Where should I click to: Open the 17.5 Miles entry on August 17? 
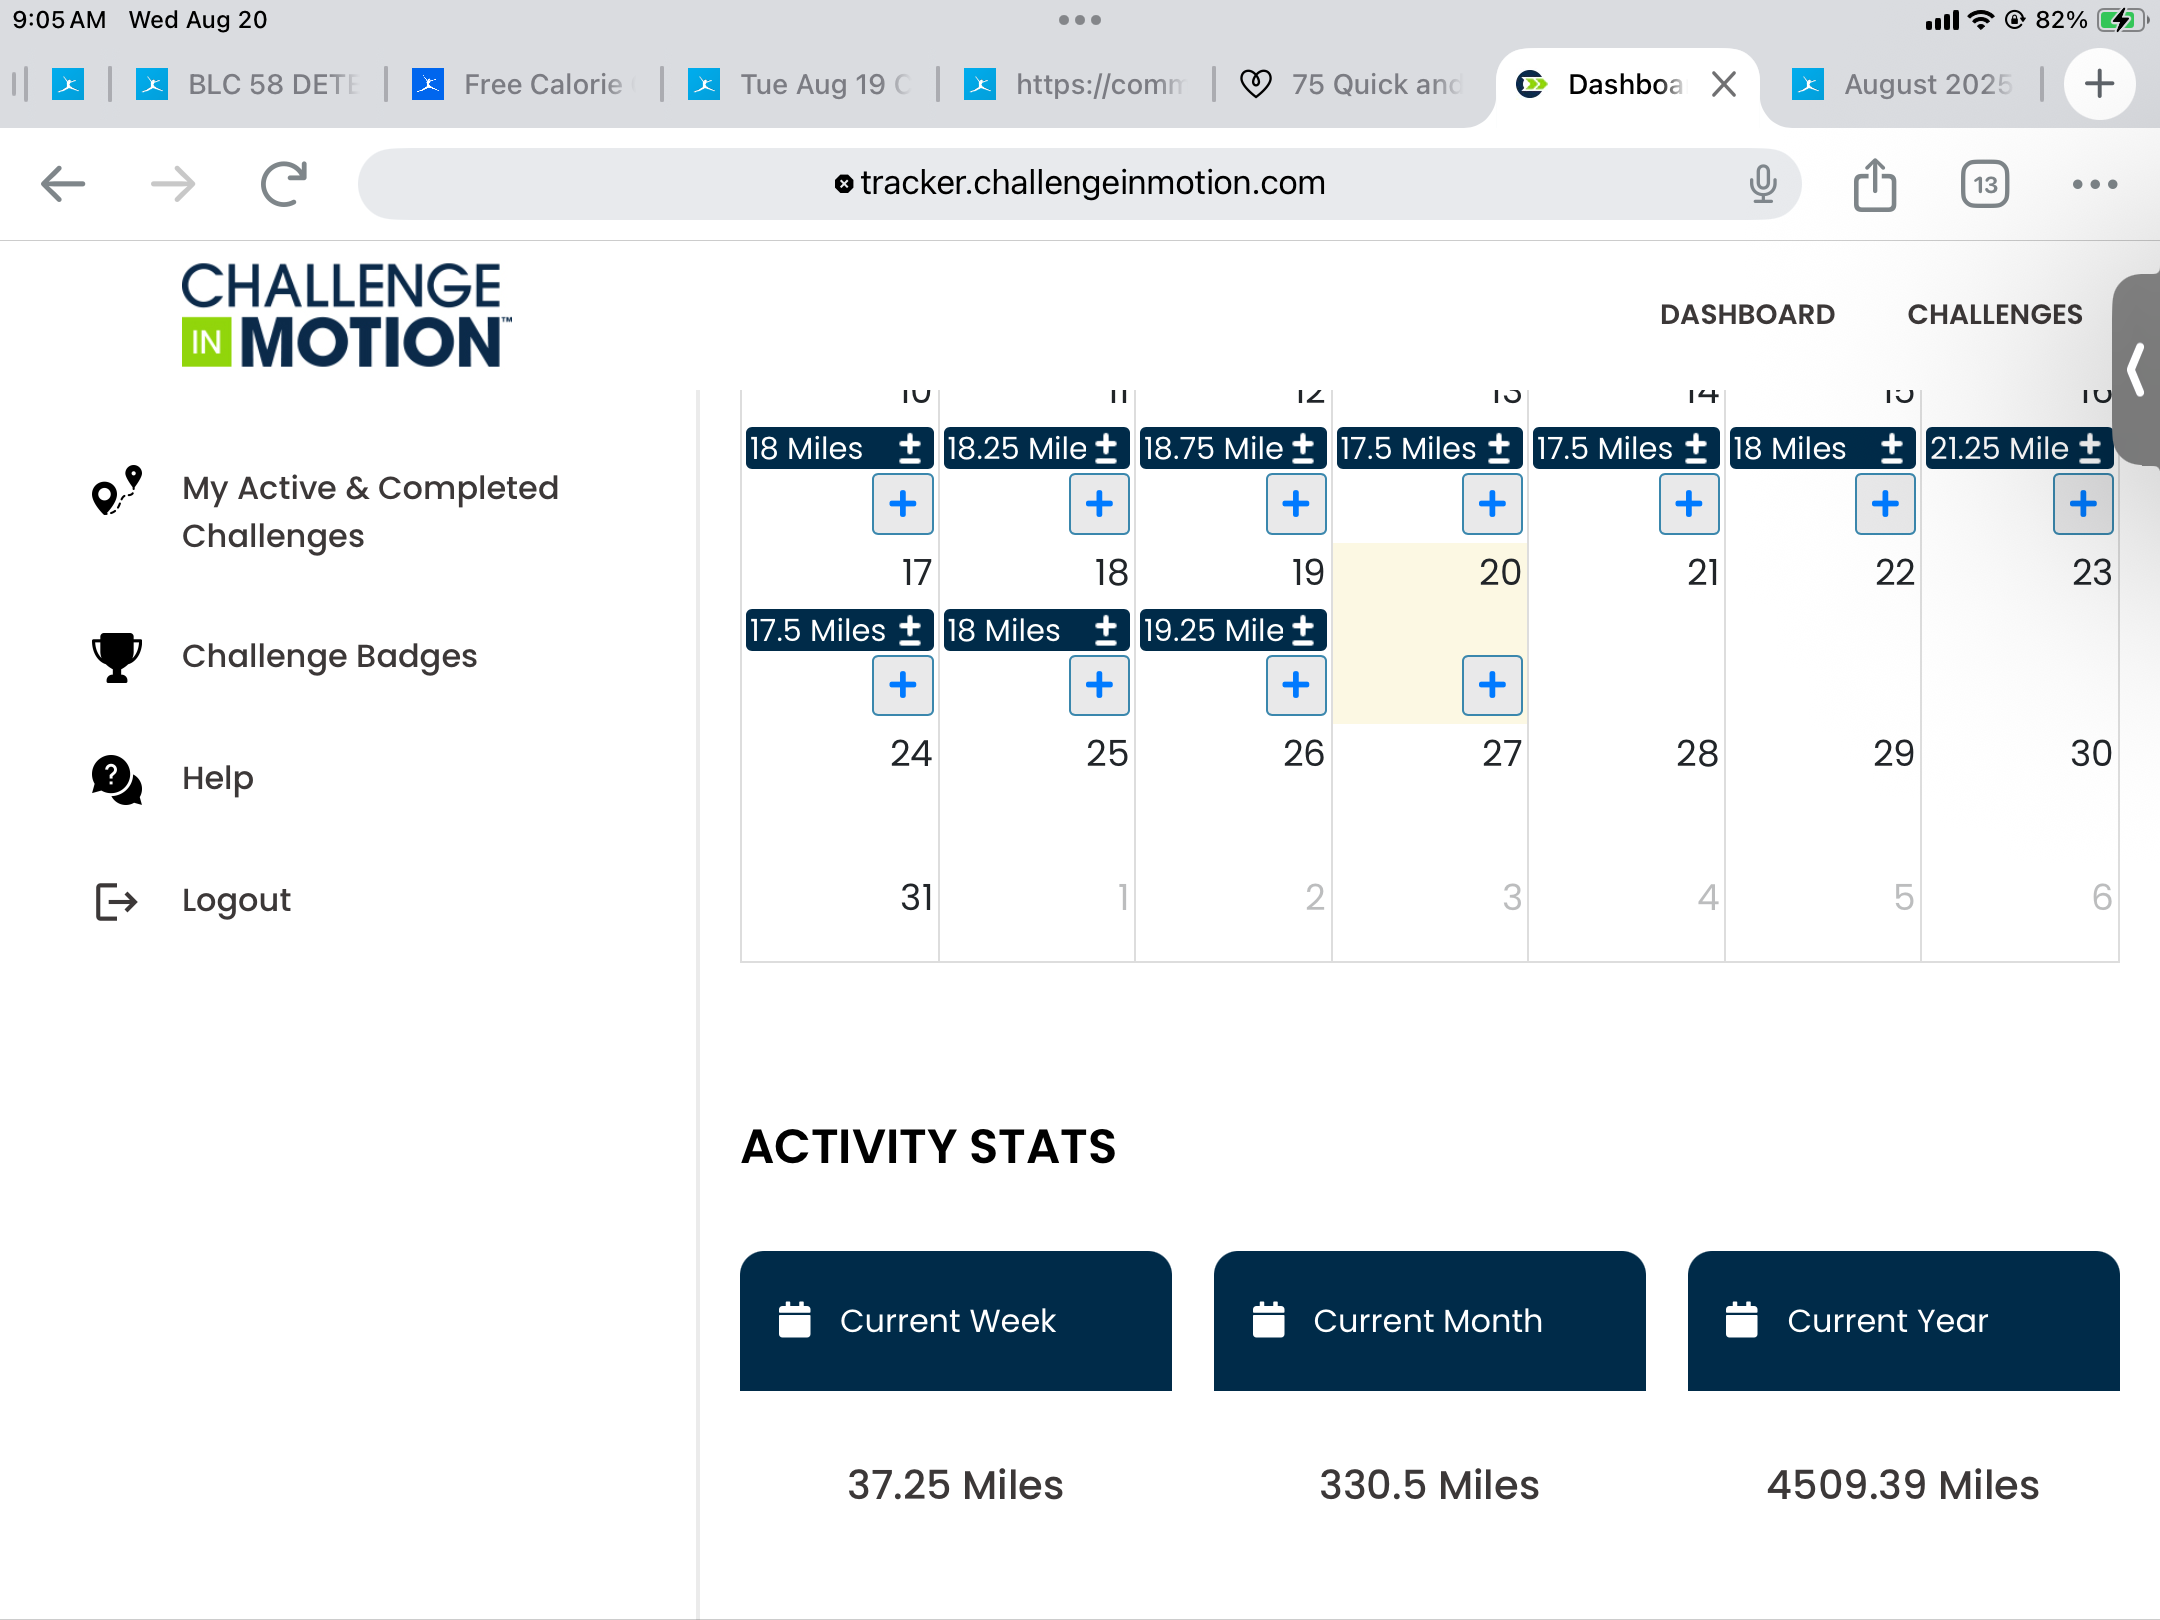pyautogui.click(x=839, y=630)
